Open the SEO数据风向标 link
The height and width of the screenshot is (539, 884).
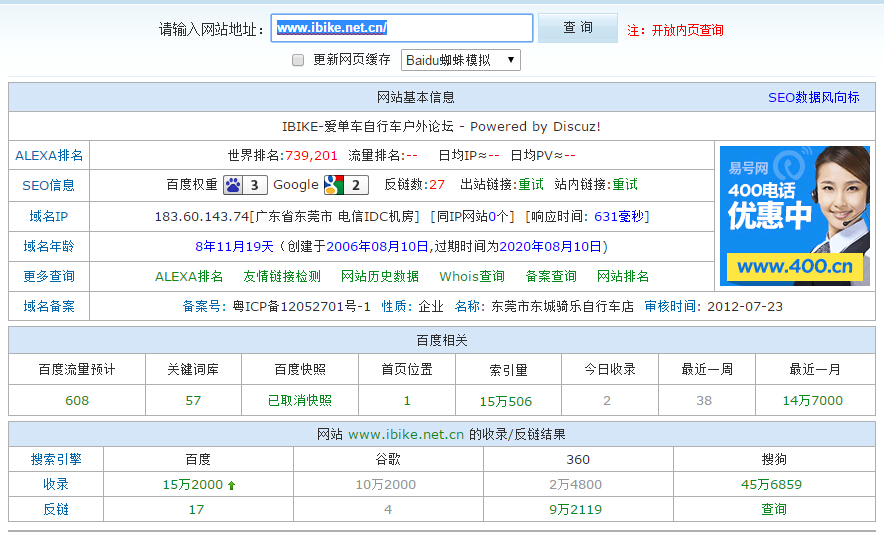point(814,98)
